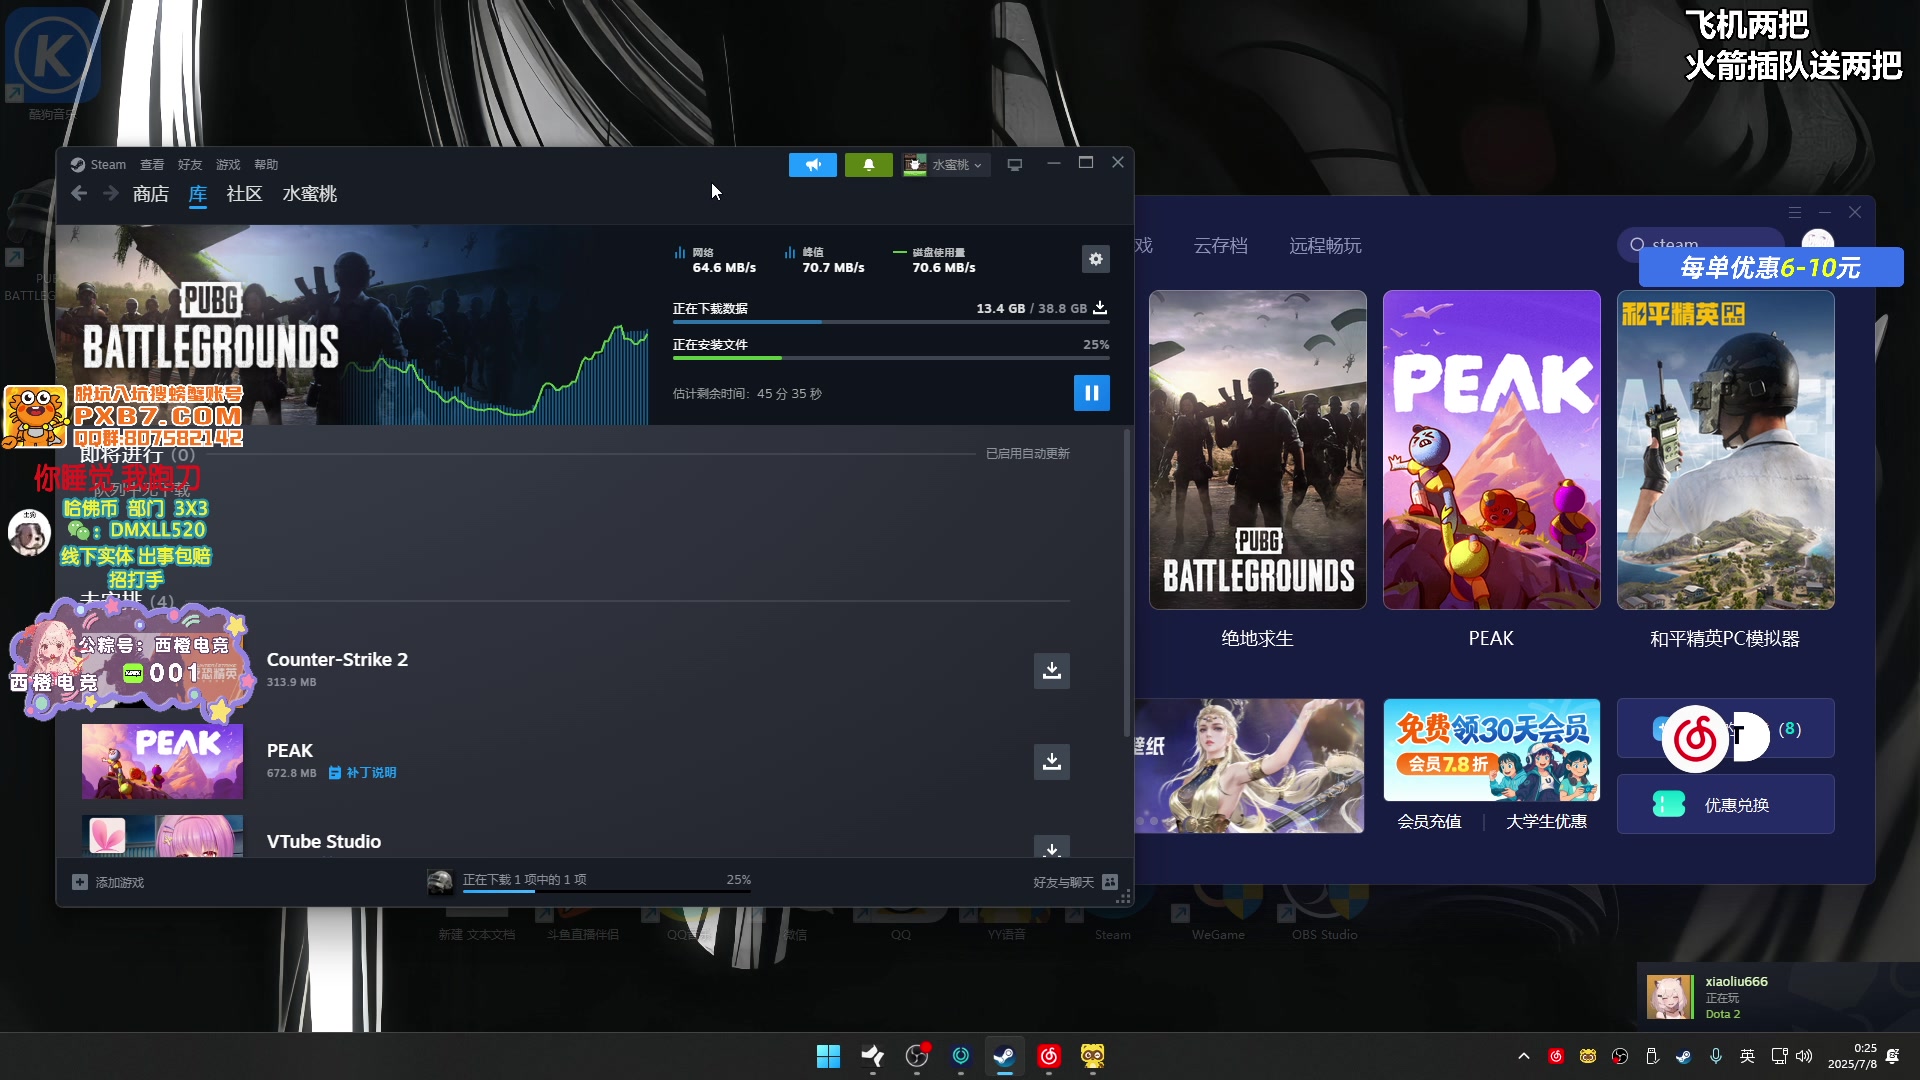This screenshot has height=1080, width=1920.
Task: Open PEAK 补丁说明 link
Action: click(x=363, y=773)
